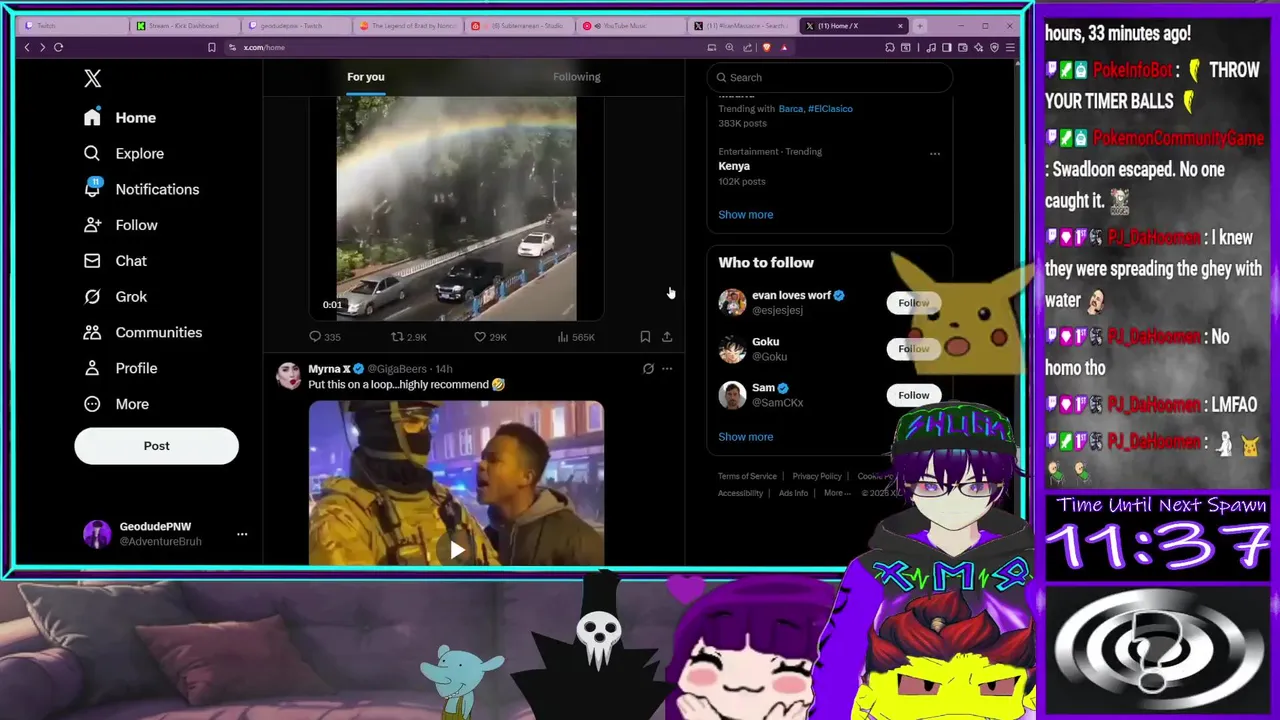Switch to the geodudepnw Twitch tab
Image resolution: width=1280 pixels, height=720 pixels.
click(297, 26)
